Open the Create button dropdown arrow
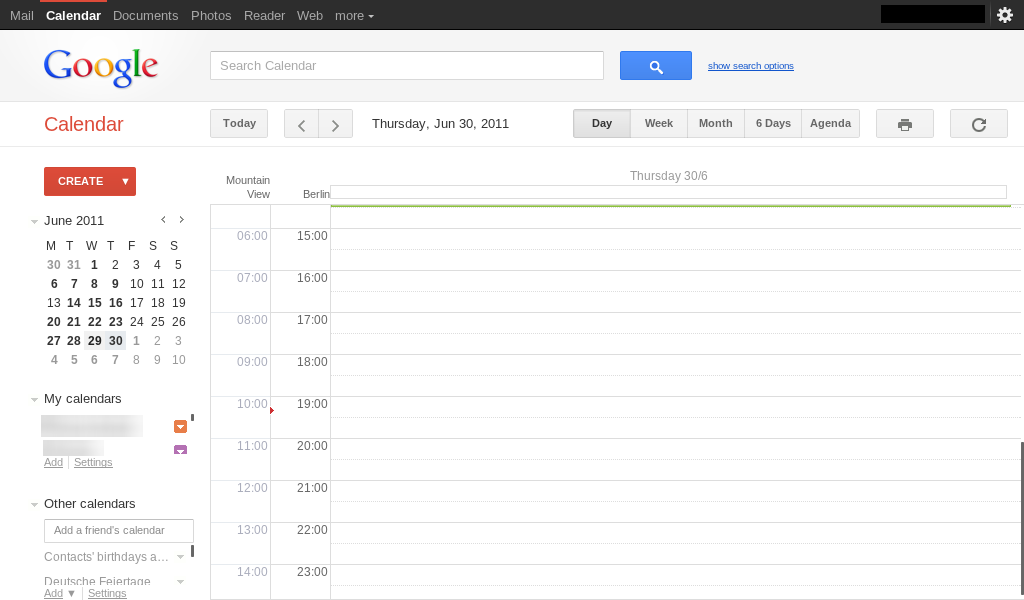 click(125, 181)
